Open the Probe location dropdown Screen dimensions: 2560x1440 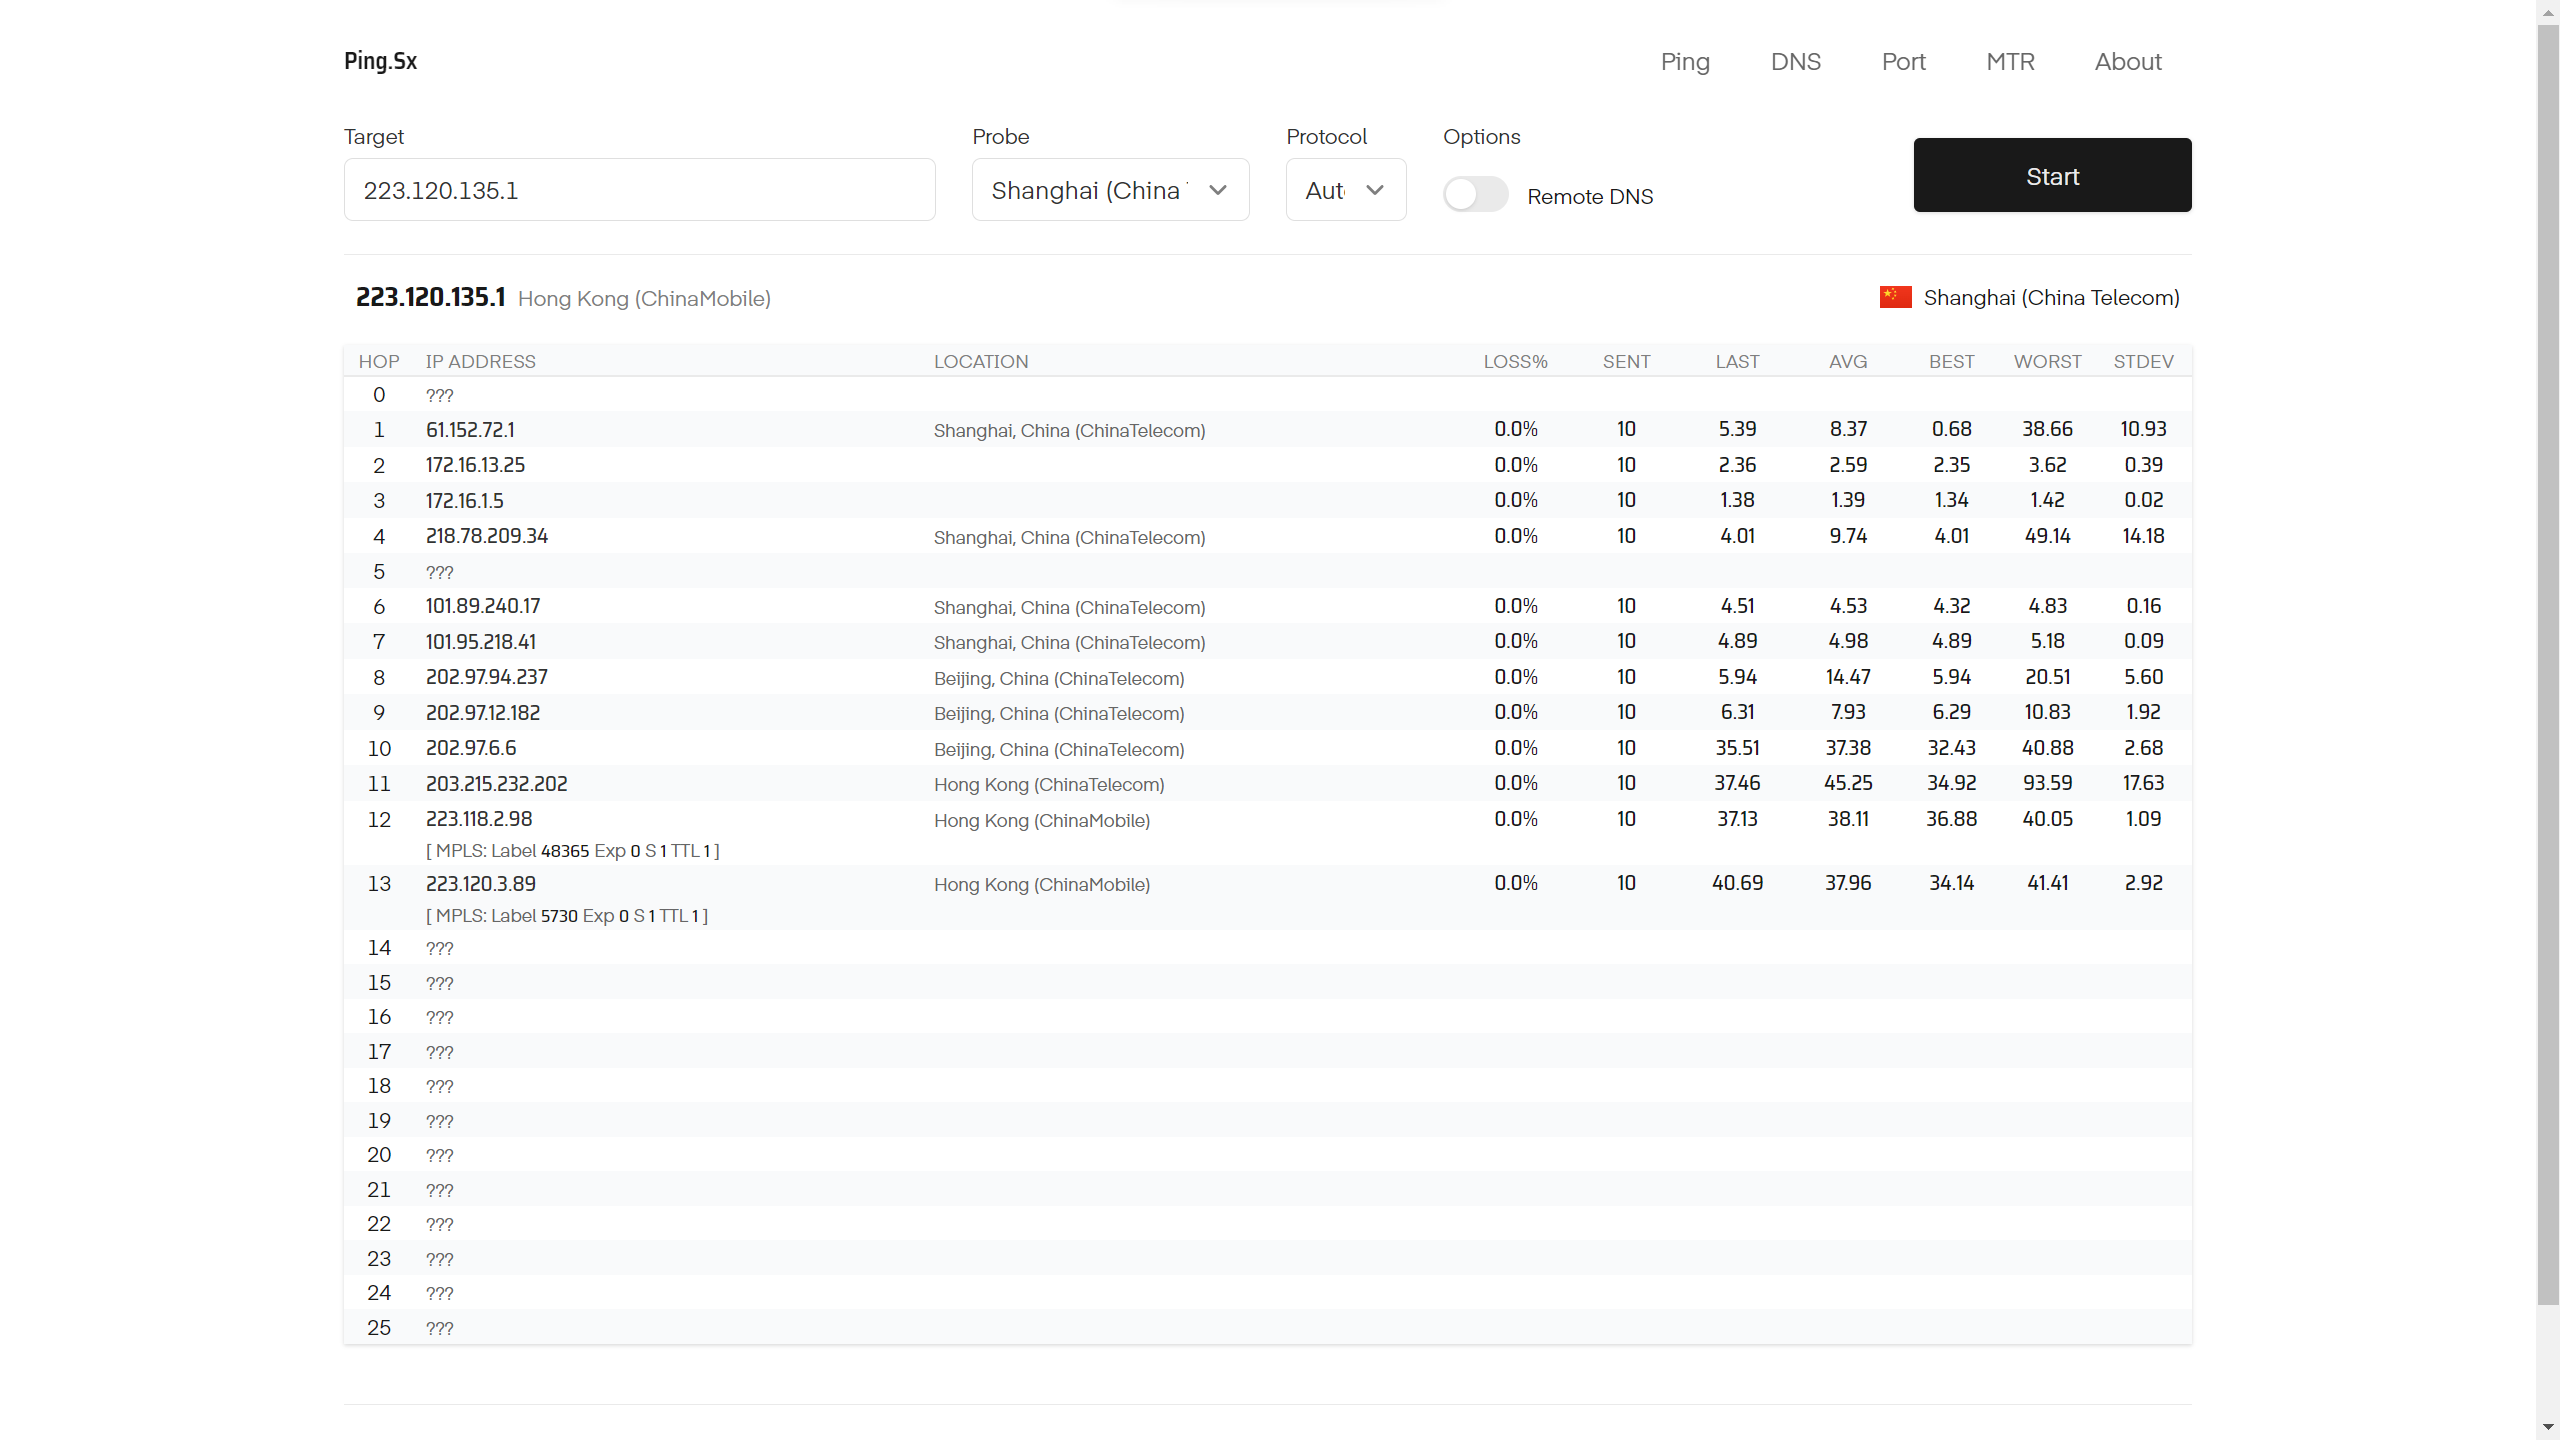point(1110,190)
